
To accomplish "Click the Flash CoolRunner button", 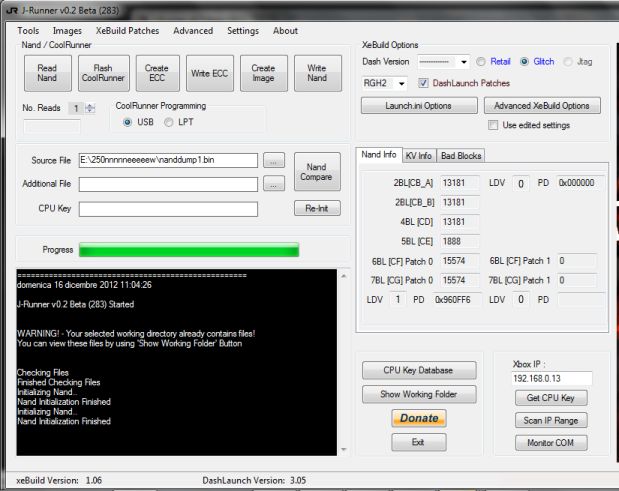I will [x=103, y=73].
